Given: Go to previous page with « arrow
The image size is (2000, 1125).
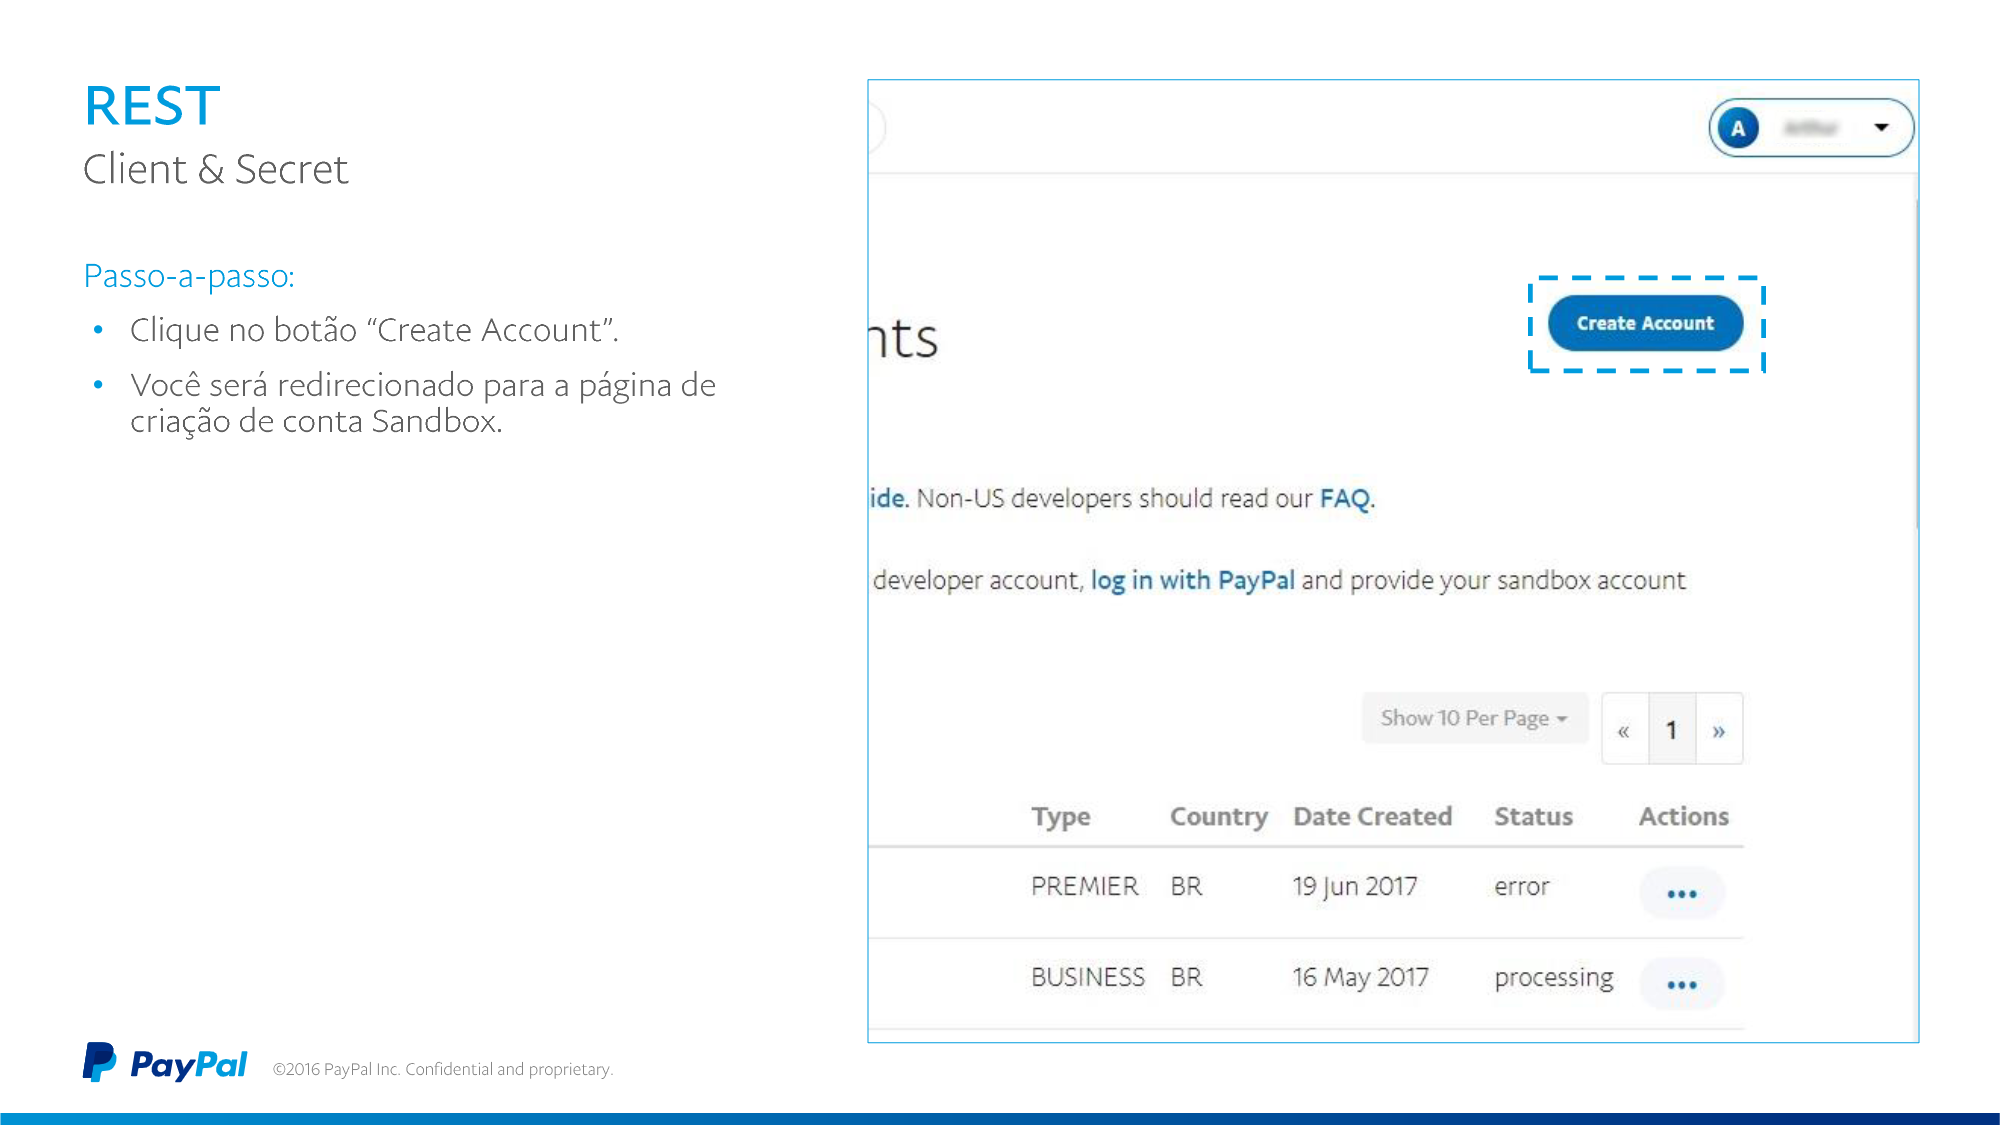Looking at the screenshot, I should tap(1624, 730).
